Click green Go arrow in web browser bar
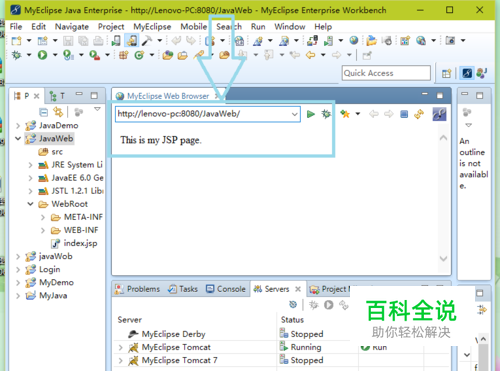The height and width of the screenshot is (371, 500). coord(311,114)
